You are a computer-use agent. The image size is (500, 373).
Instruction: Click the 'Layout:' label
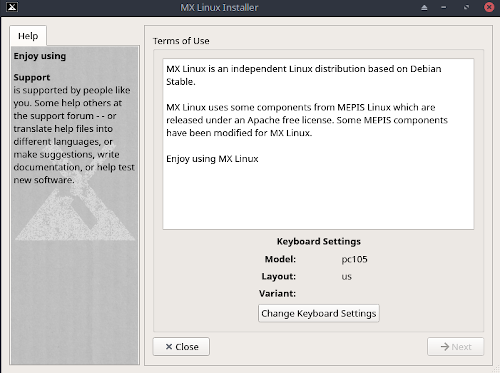(278, 276)
